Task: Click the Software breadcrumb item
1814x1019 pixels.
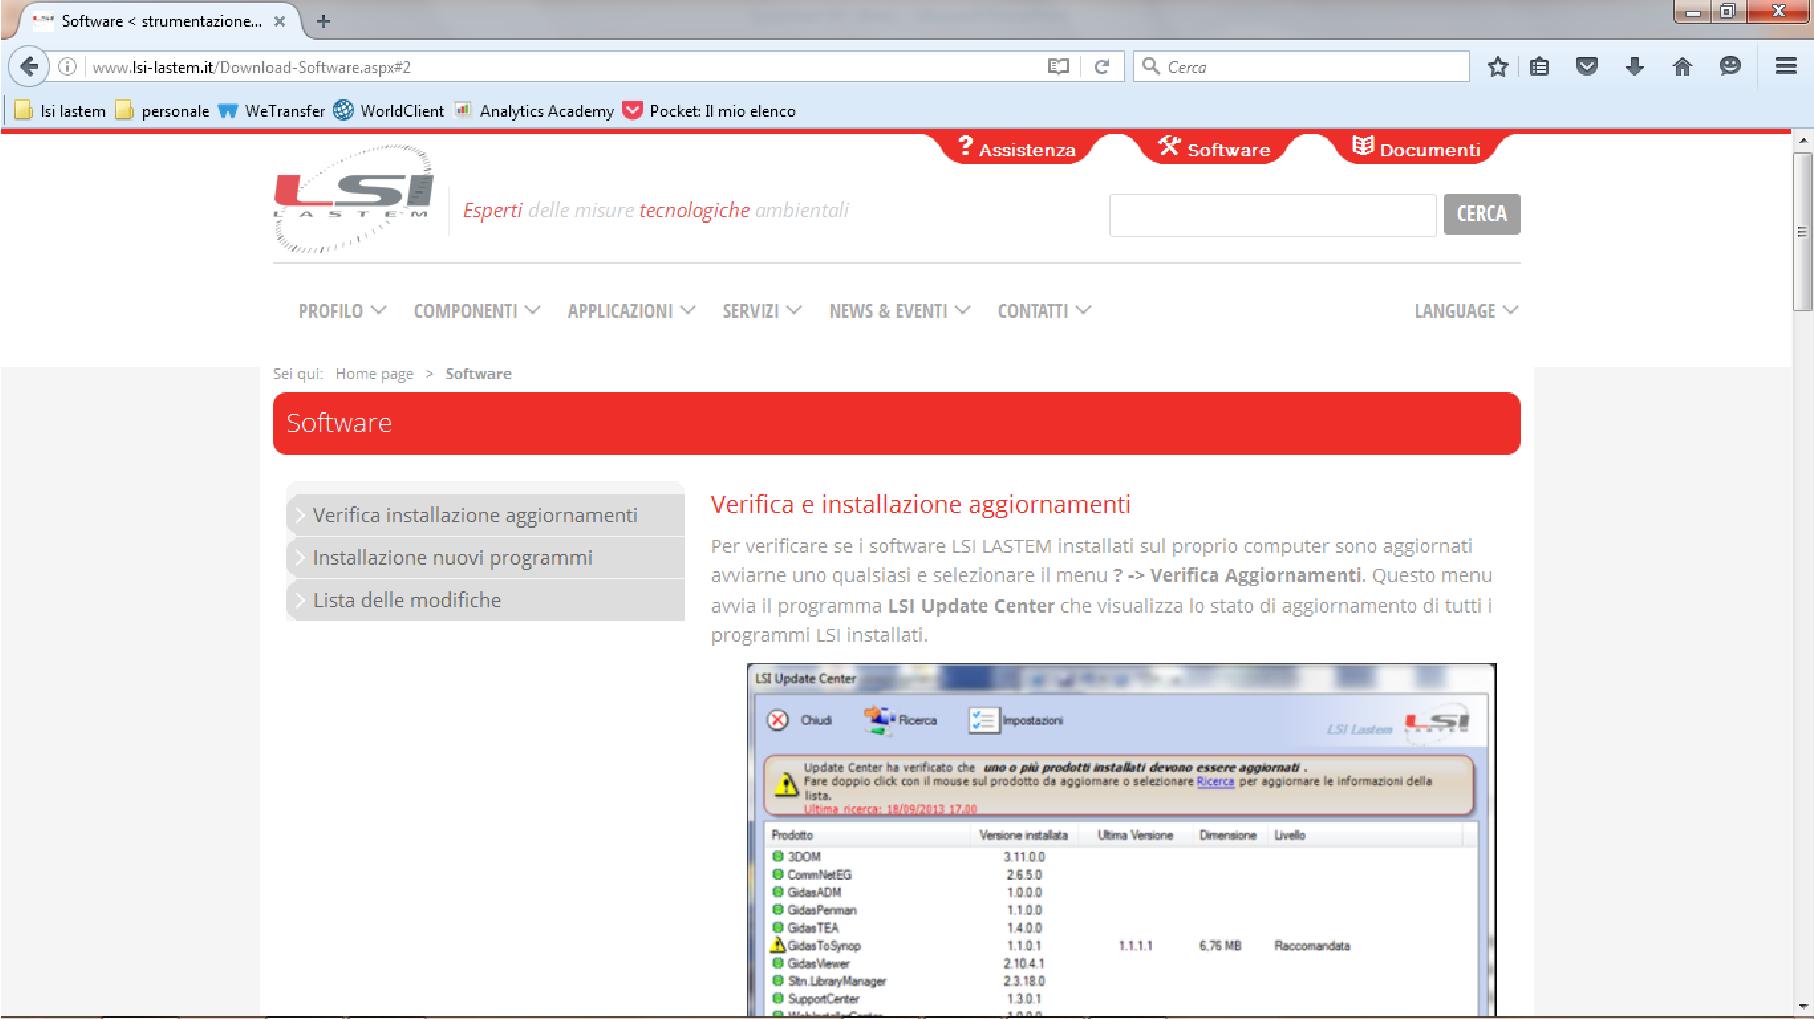Action: [478, 374]
